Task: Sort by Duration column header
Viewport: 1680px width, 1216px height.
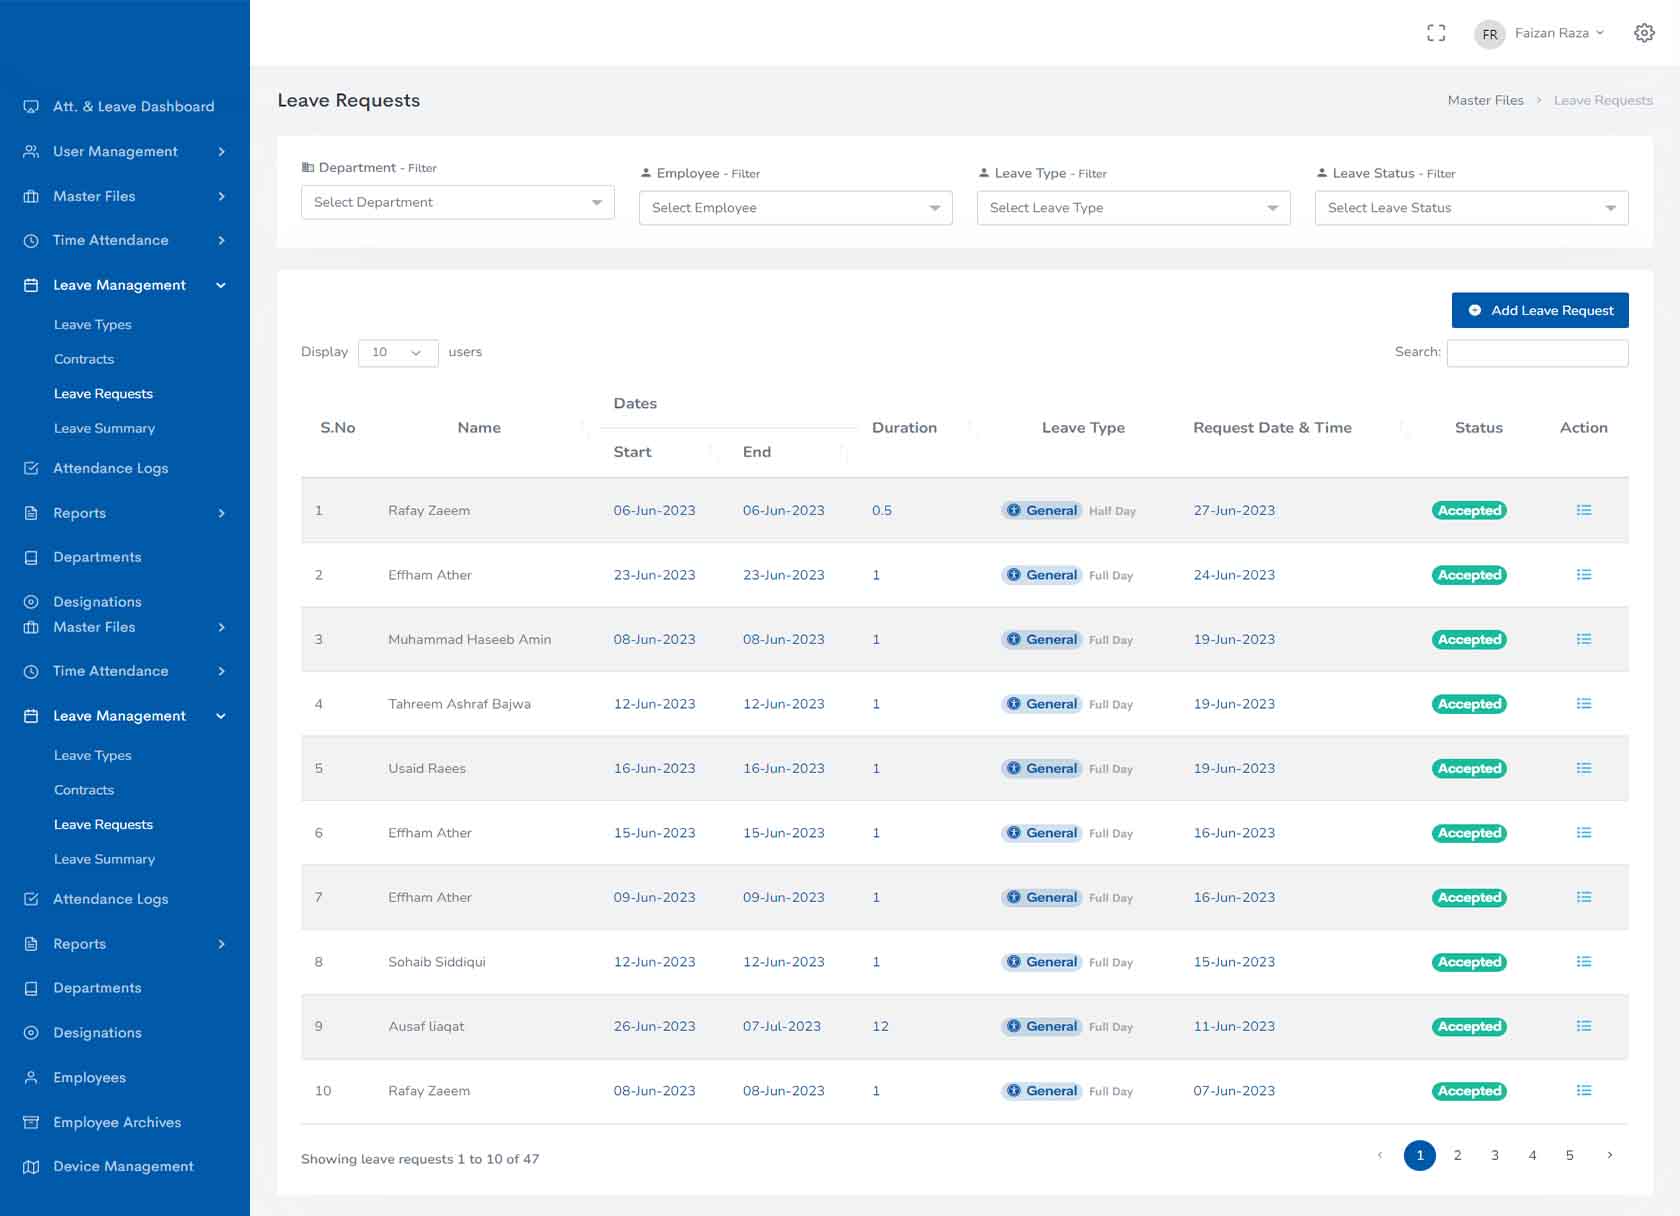Action: [904, 428]
